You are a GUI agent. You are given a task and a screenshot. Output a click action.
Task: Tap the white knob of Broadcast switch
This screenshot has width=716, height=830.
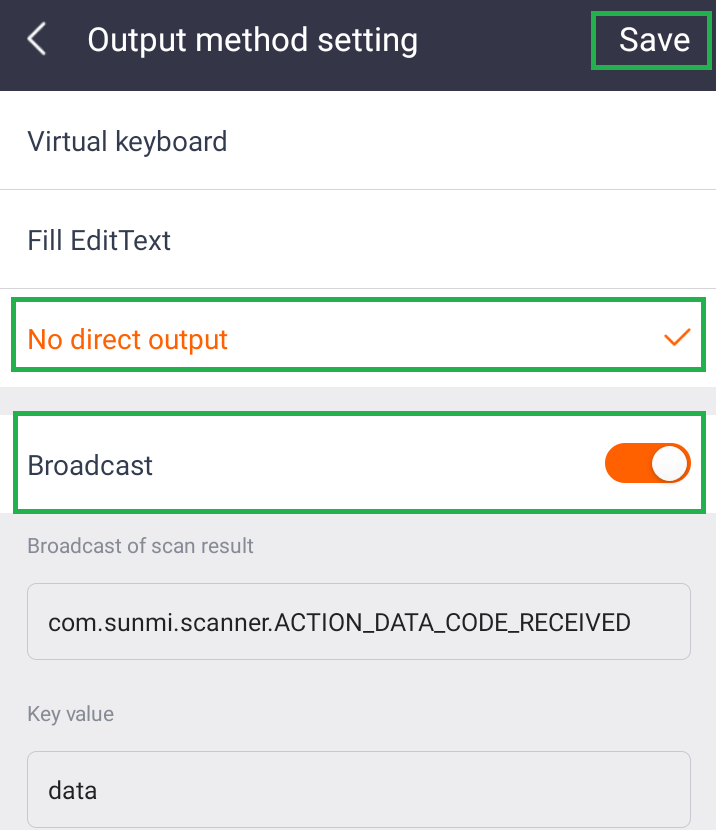(670, 464)
